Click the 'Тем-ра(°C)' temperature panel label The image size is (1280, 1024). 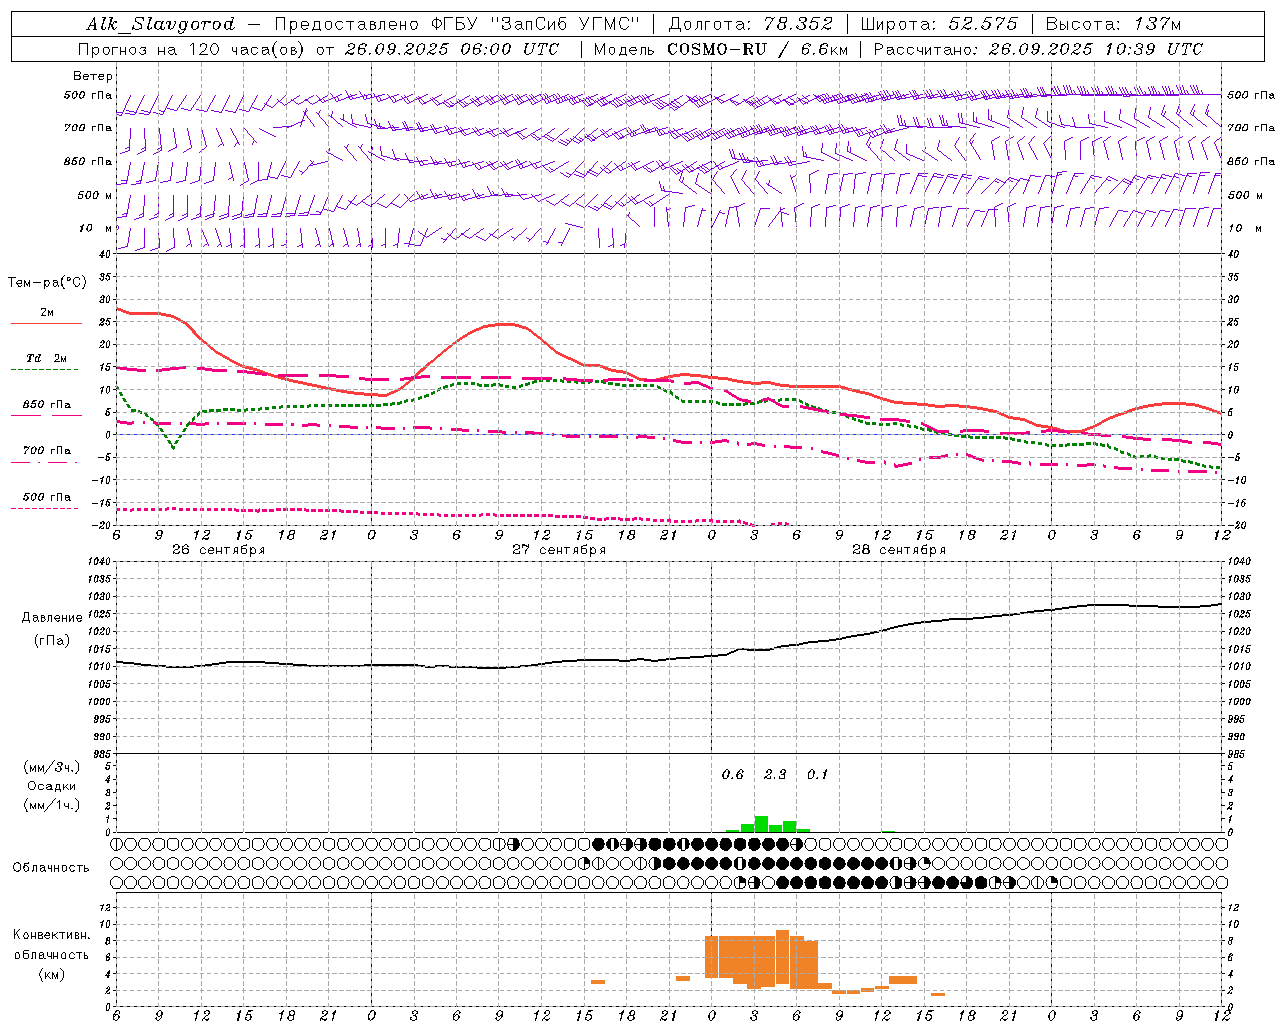(47, 283)
